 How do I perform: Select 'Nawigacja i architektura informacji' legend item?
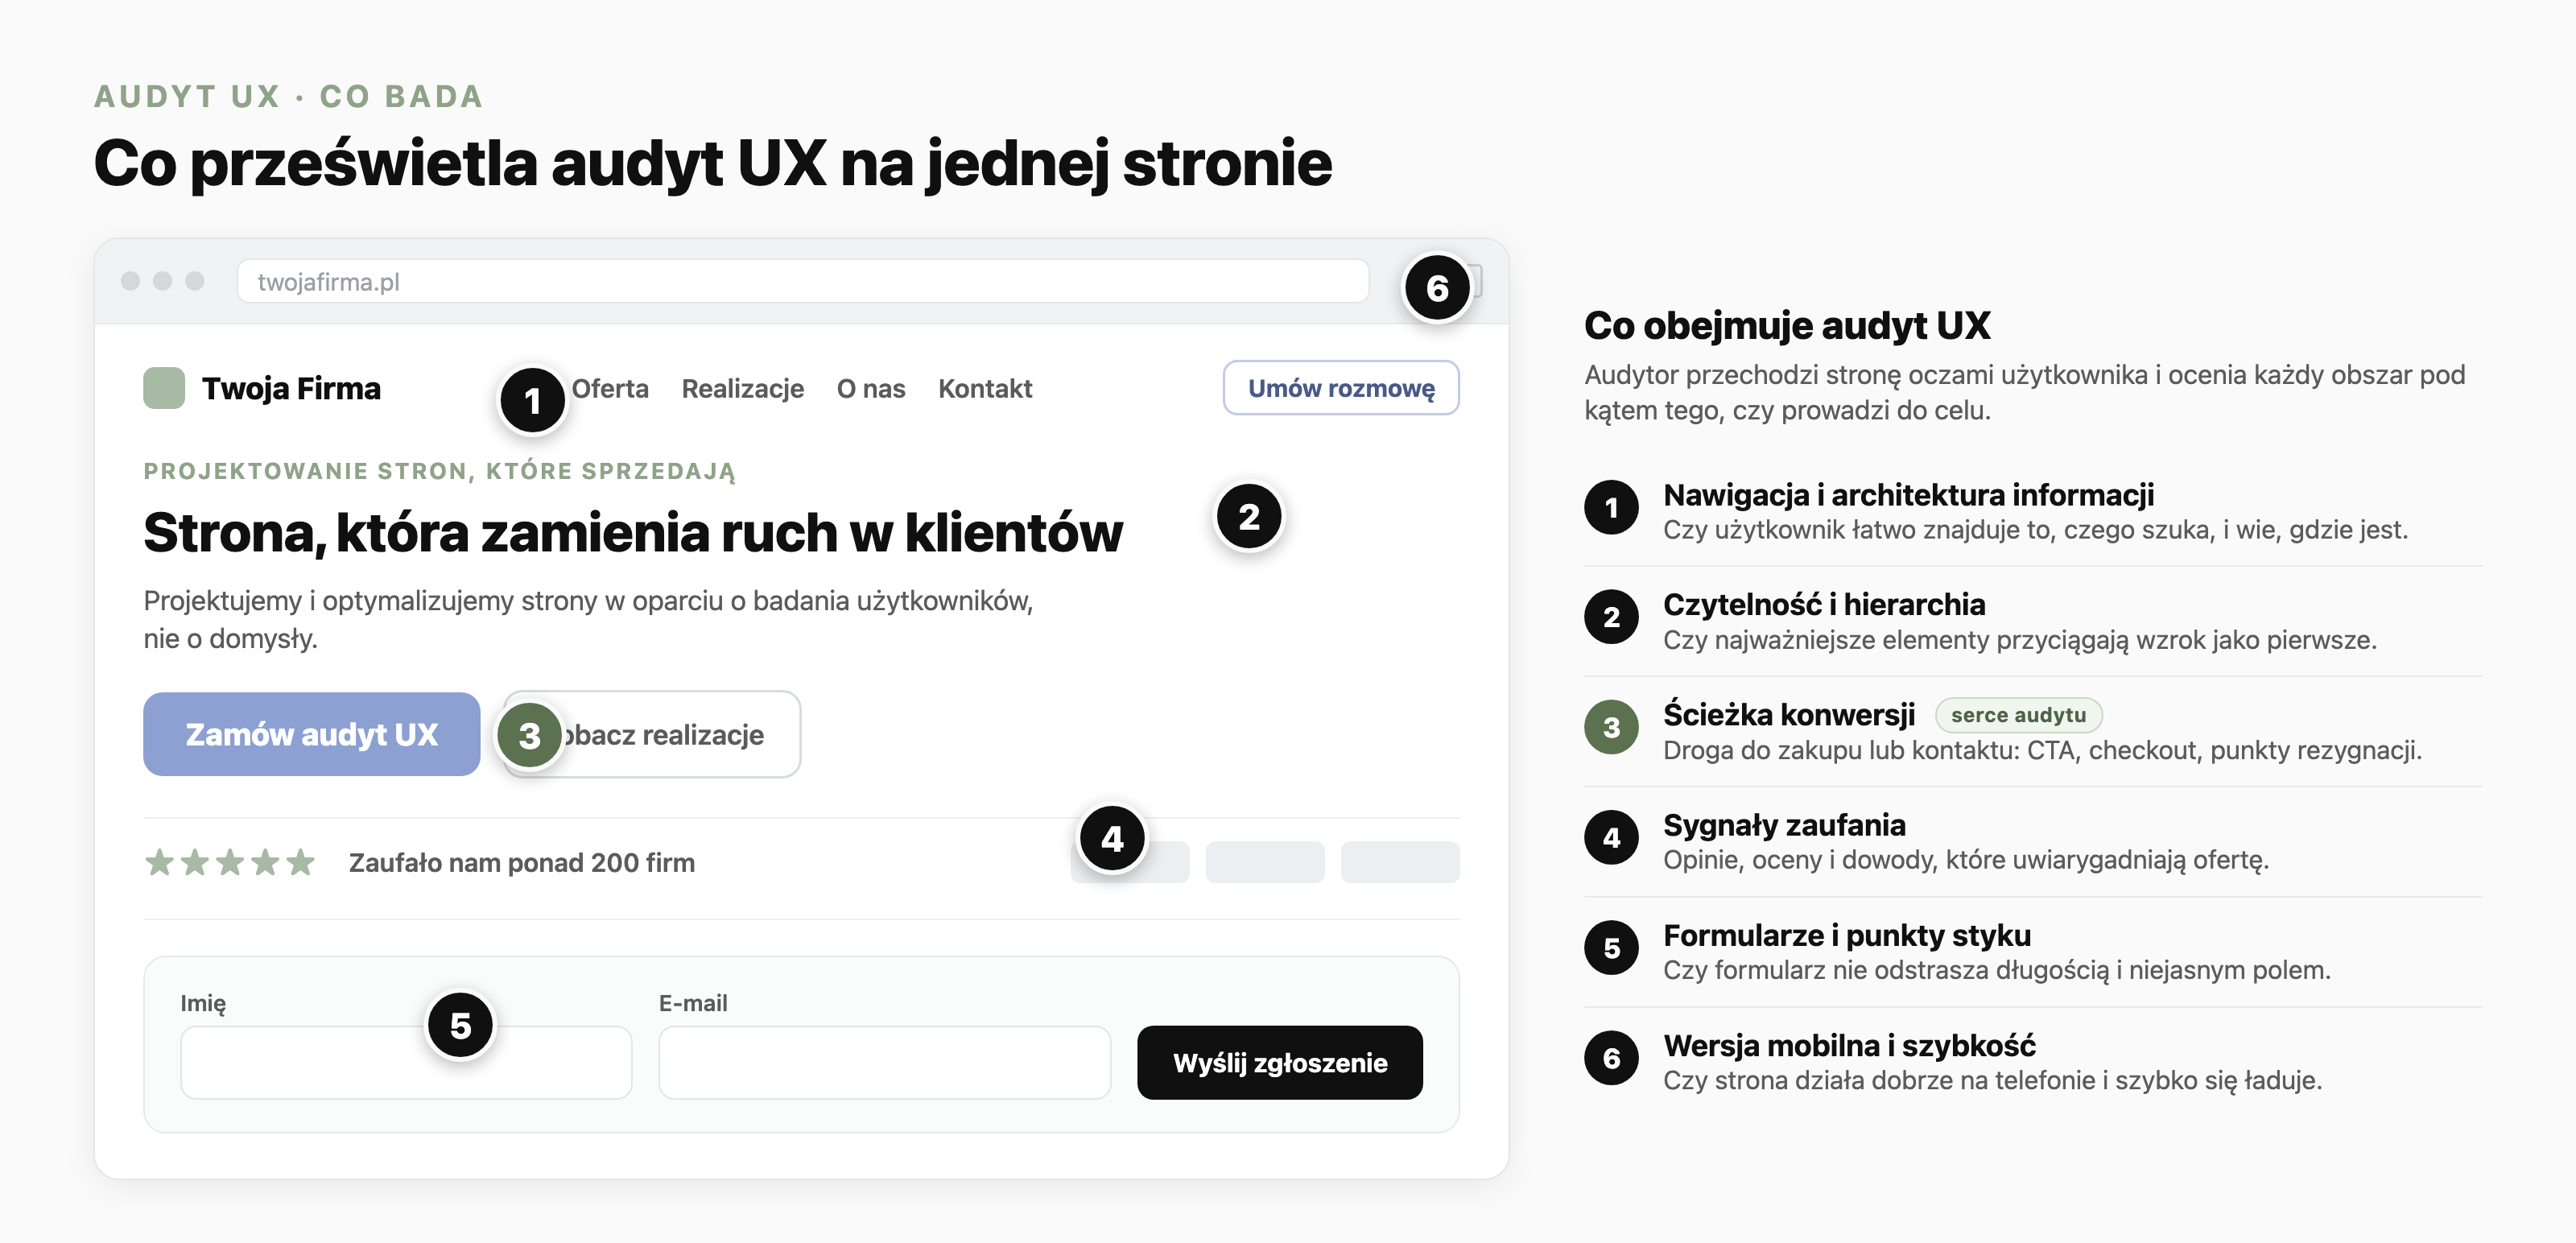pos(2033,511)
